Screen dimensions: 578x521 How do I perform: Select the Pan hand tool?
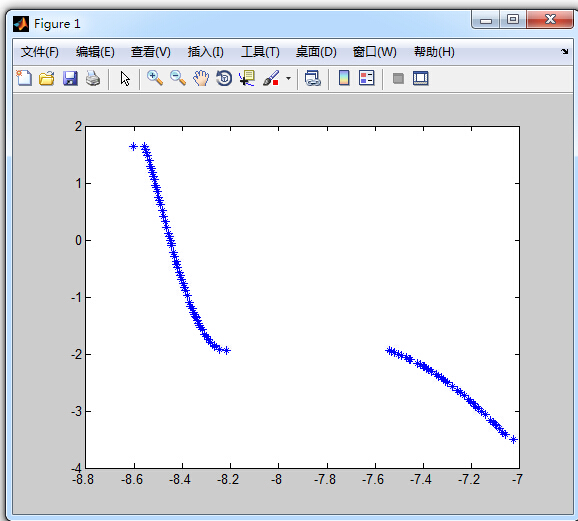[201, 78]
